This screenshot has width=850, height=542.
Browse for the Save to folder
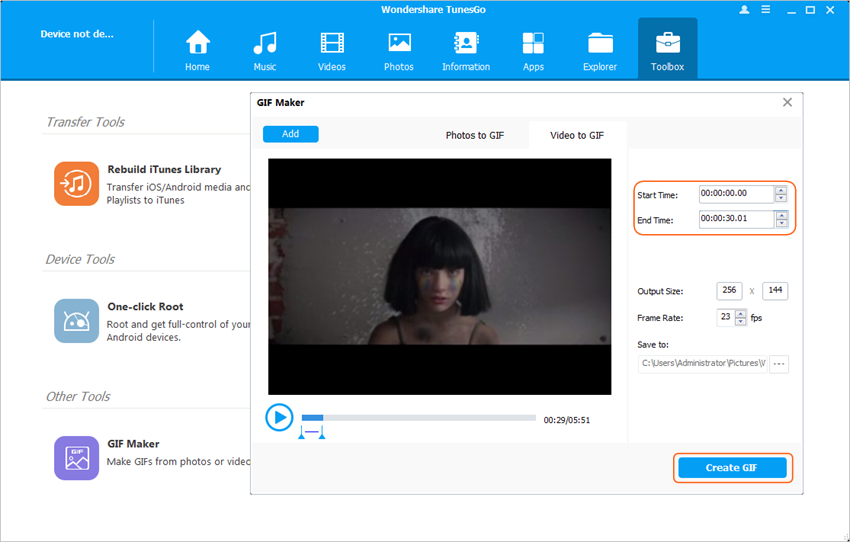pos(778,364)
